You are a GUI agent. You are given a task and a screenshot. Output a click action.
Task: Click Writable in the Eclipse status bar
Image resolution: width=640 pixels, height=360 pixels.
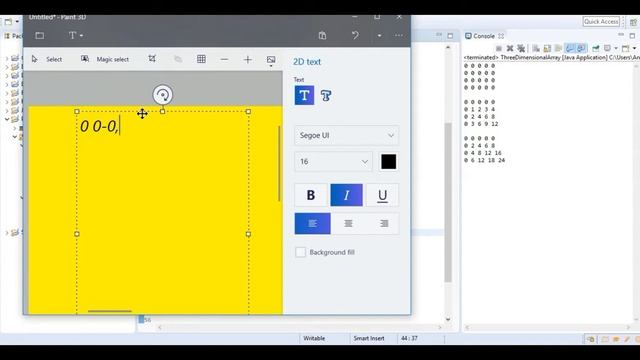314,338
